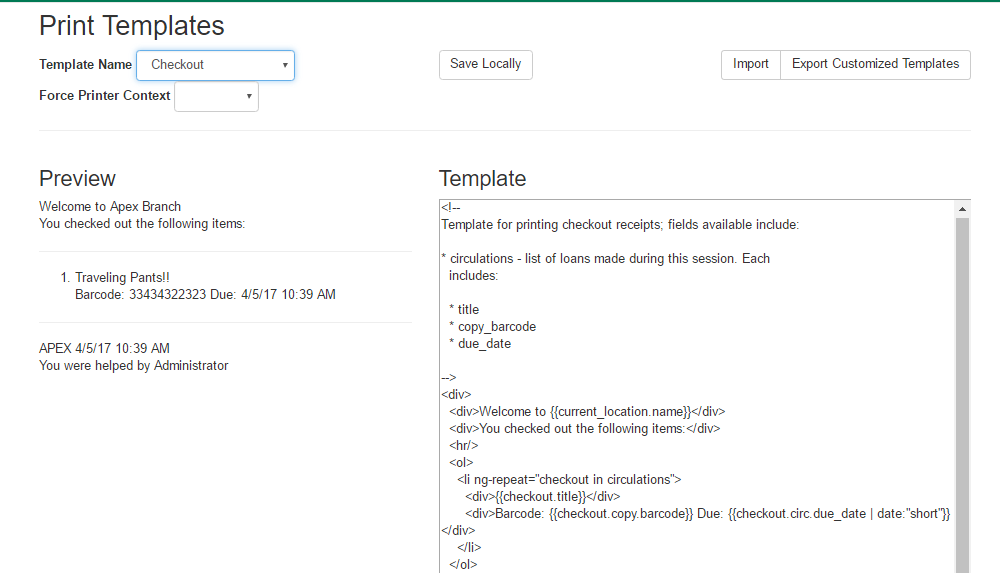This screenshot has width=1000, height=573.
Task: Click the Preview section heading
Action: 77,179
